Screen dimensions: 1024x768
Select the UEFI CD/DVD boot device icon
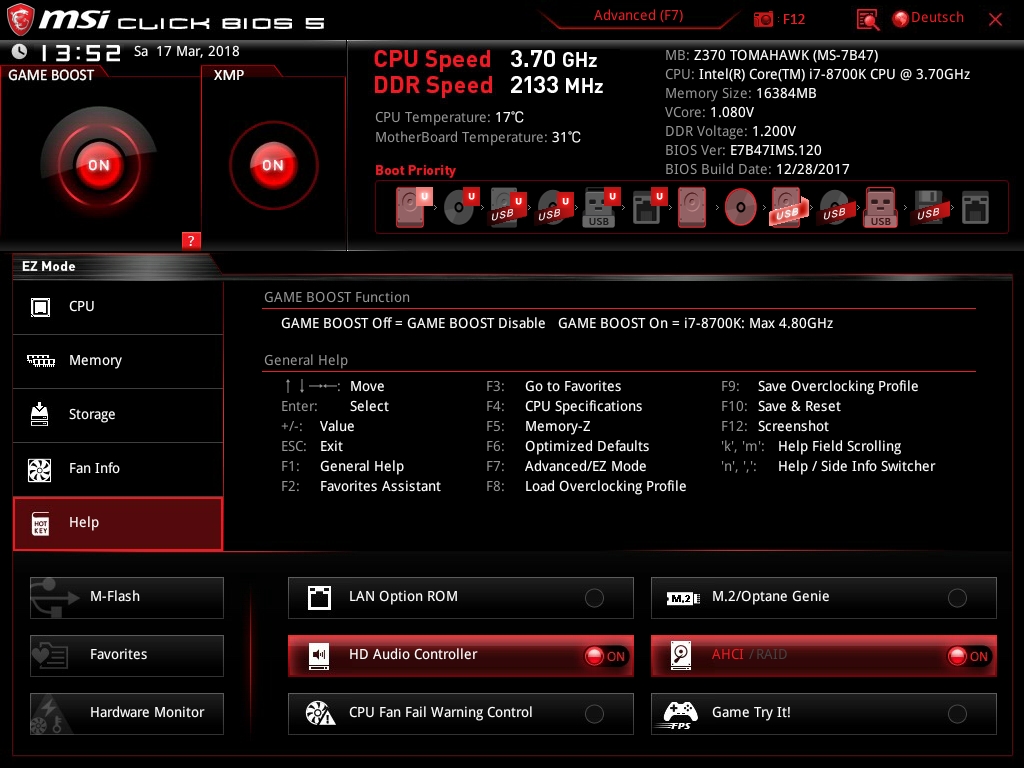[x=461, y=207]
